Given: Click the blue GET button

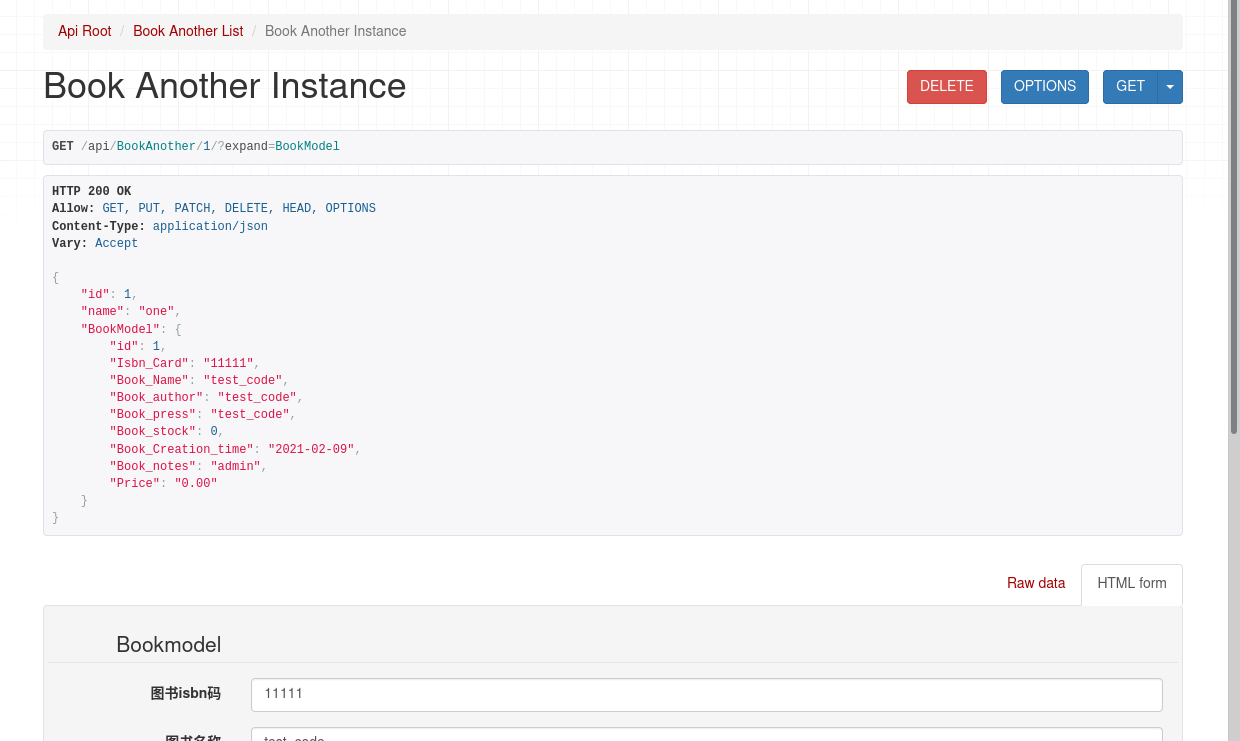Looking at the screenshot, I should [x=1130, y=87].
